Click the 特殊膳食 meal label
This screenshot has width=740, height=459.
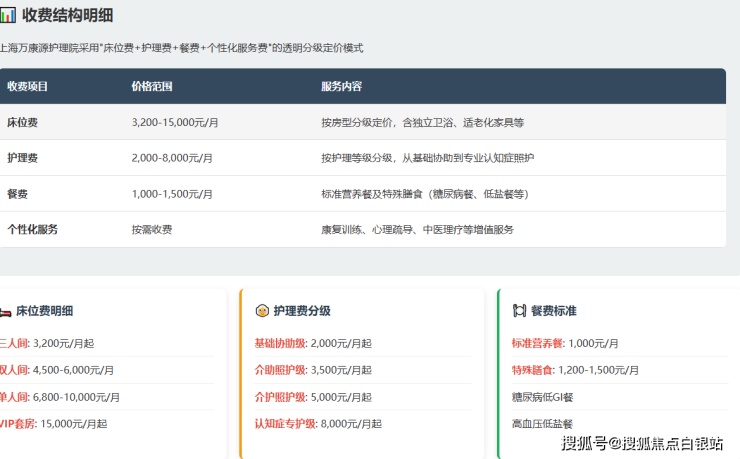point(532,370)
